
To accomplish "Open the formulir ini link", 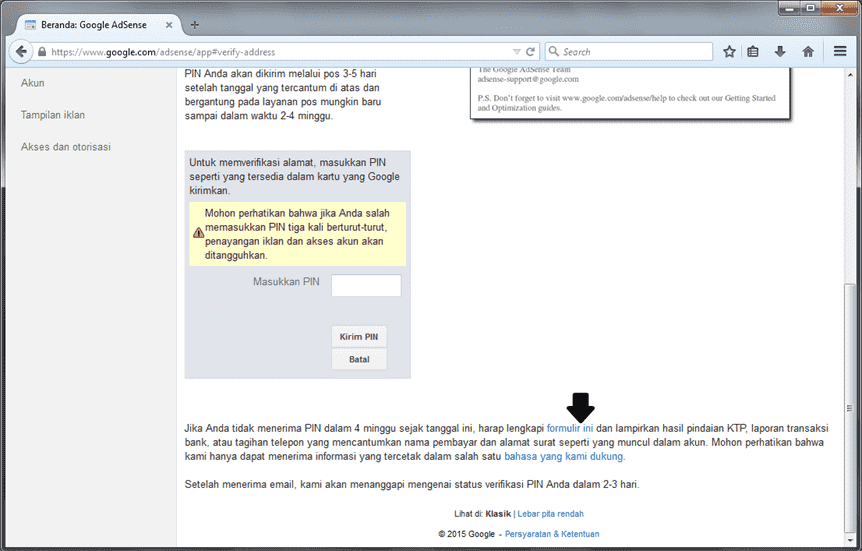I will [x=570, y=428].
